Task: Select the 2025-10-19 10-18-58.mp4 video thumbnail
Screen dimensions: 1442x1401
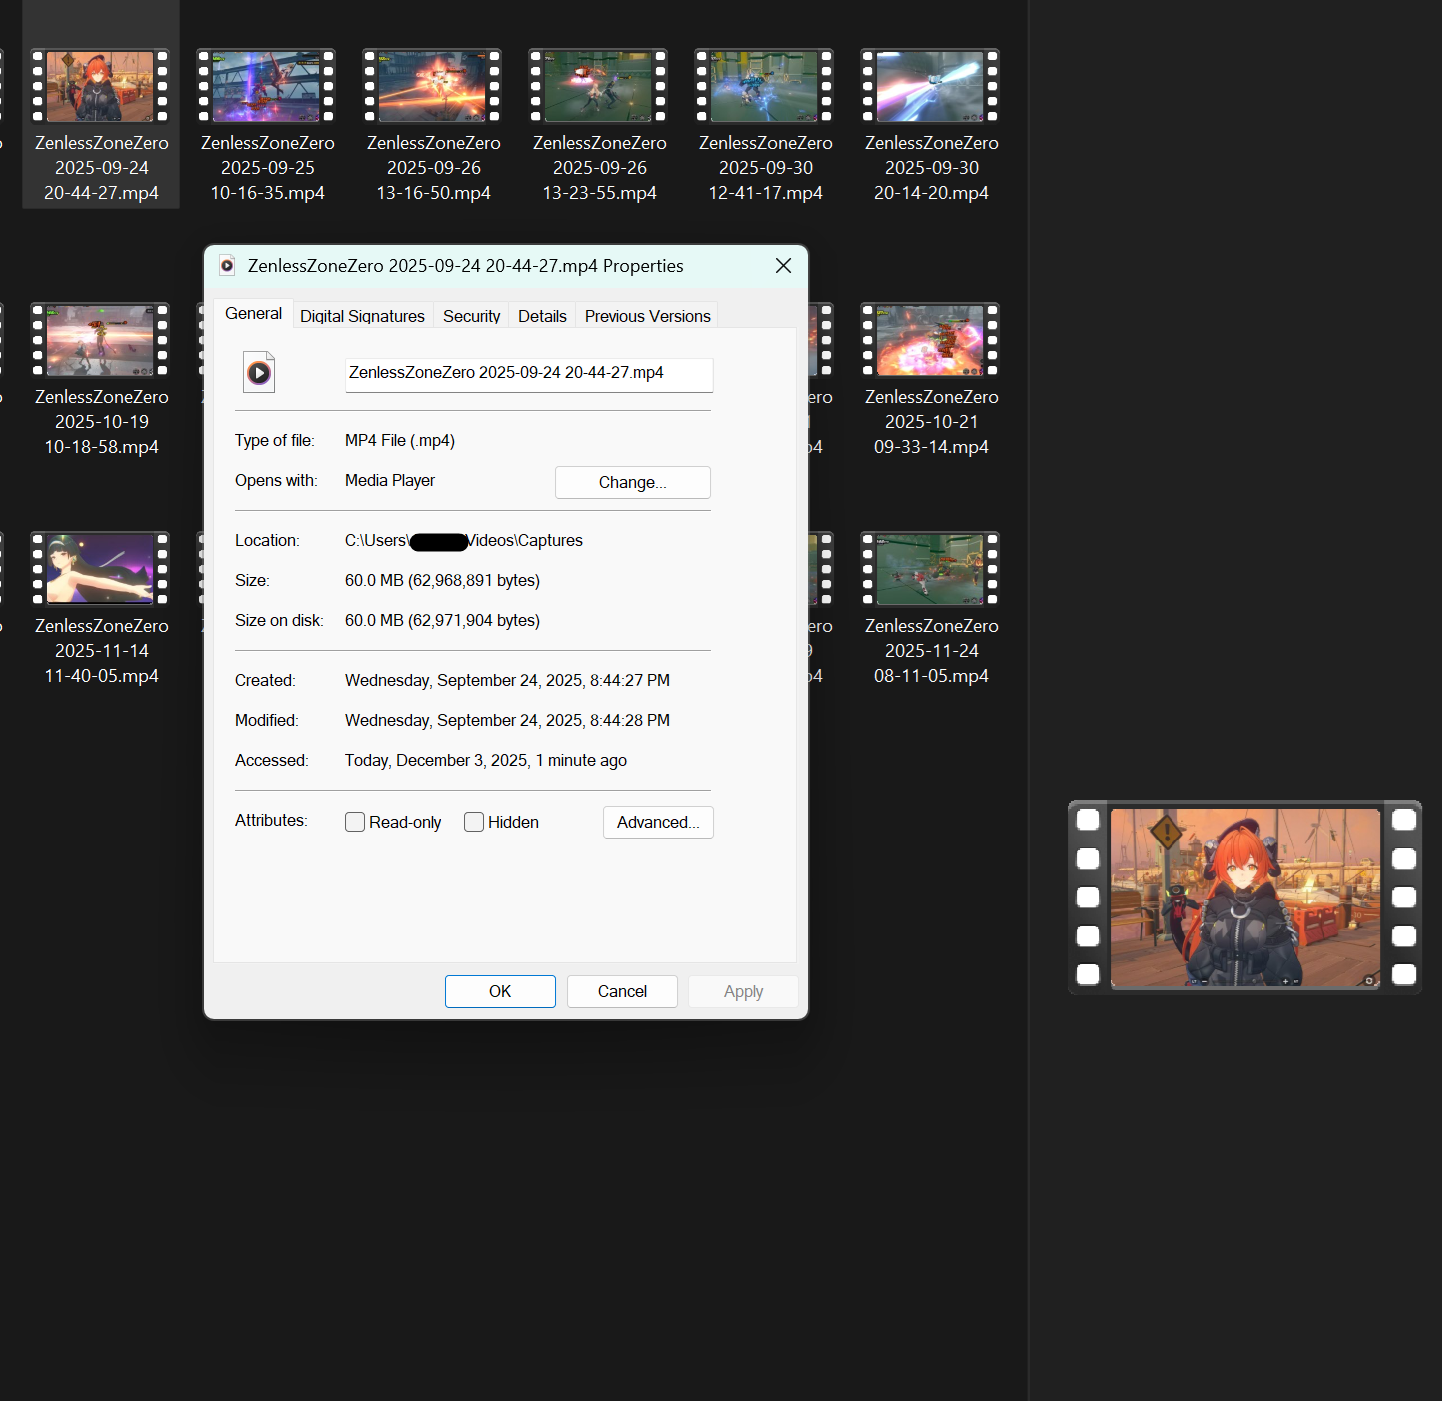Action: [x=100, y=340]
